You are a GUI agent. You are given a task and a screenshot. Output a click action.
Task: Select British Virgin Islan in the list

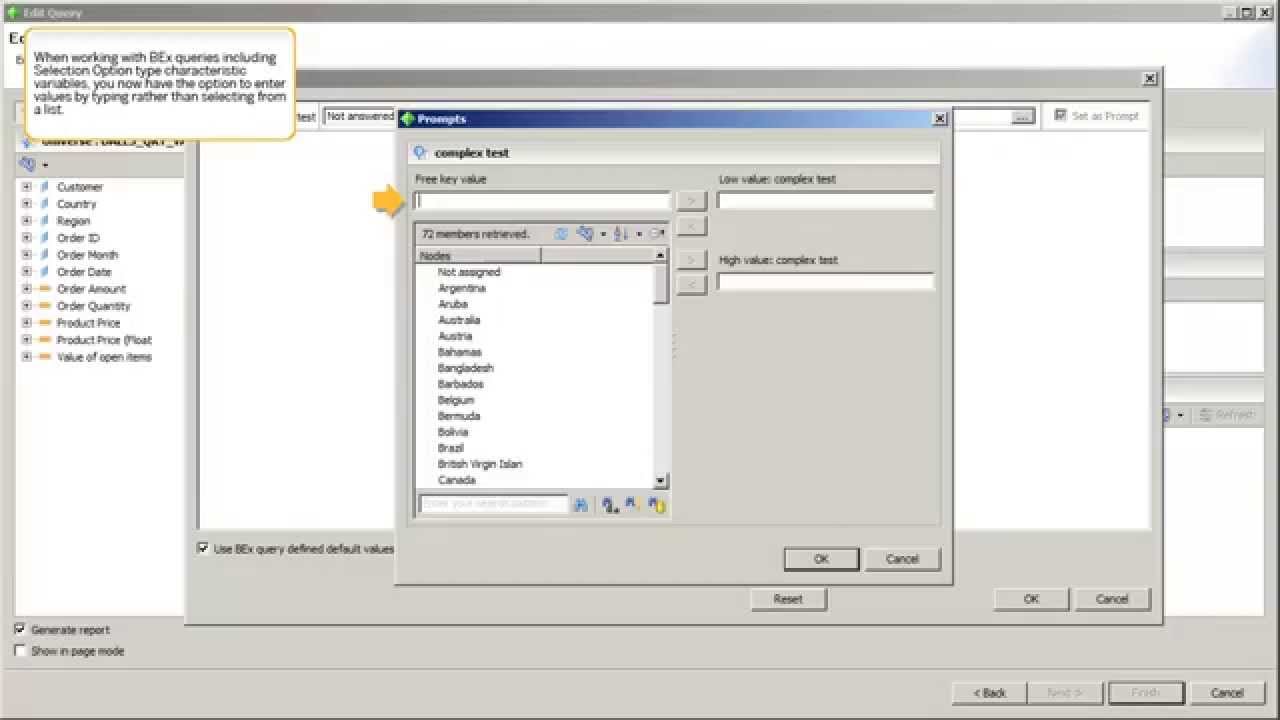480,464
